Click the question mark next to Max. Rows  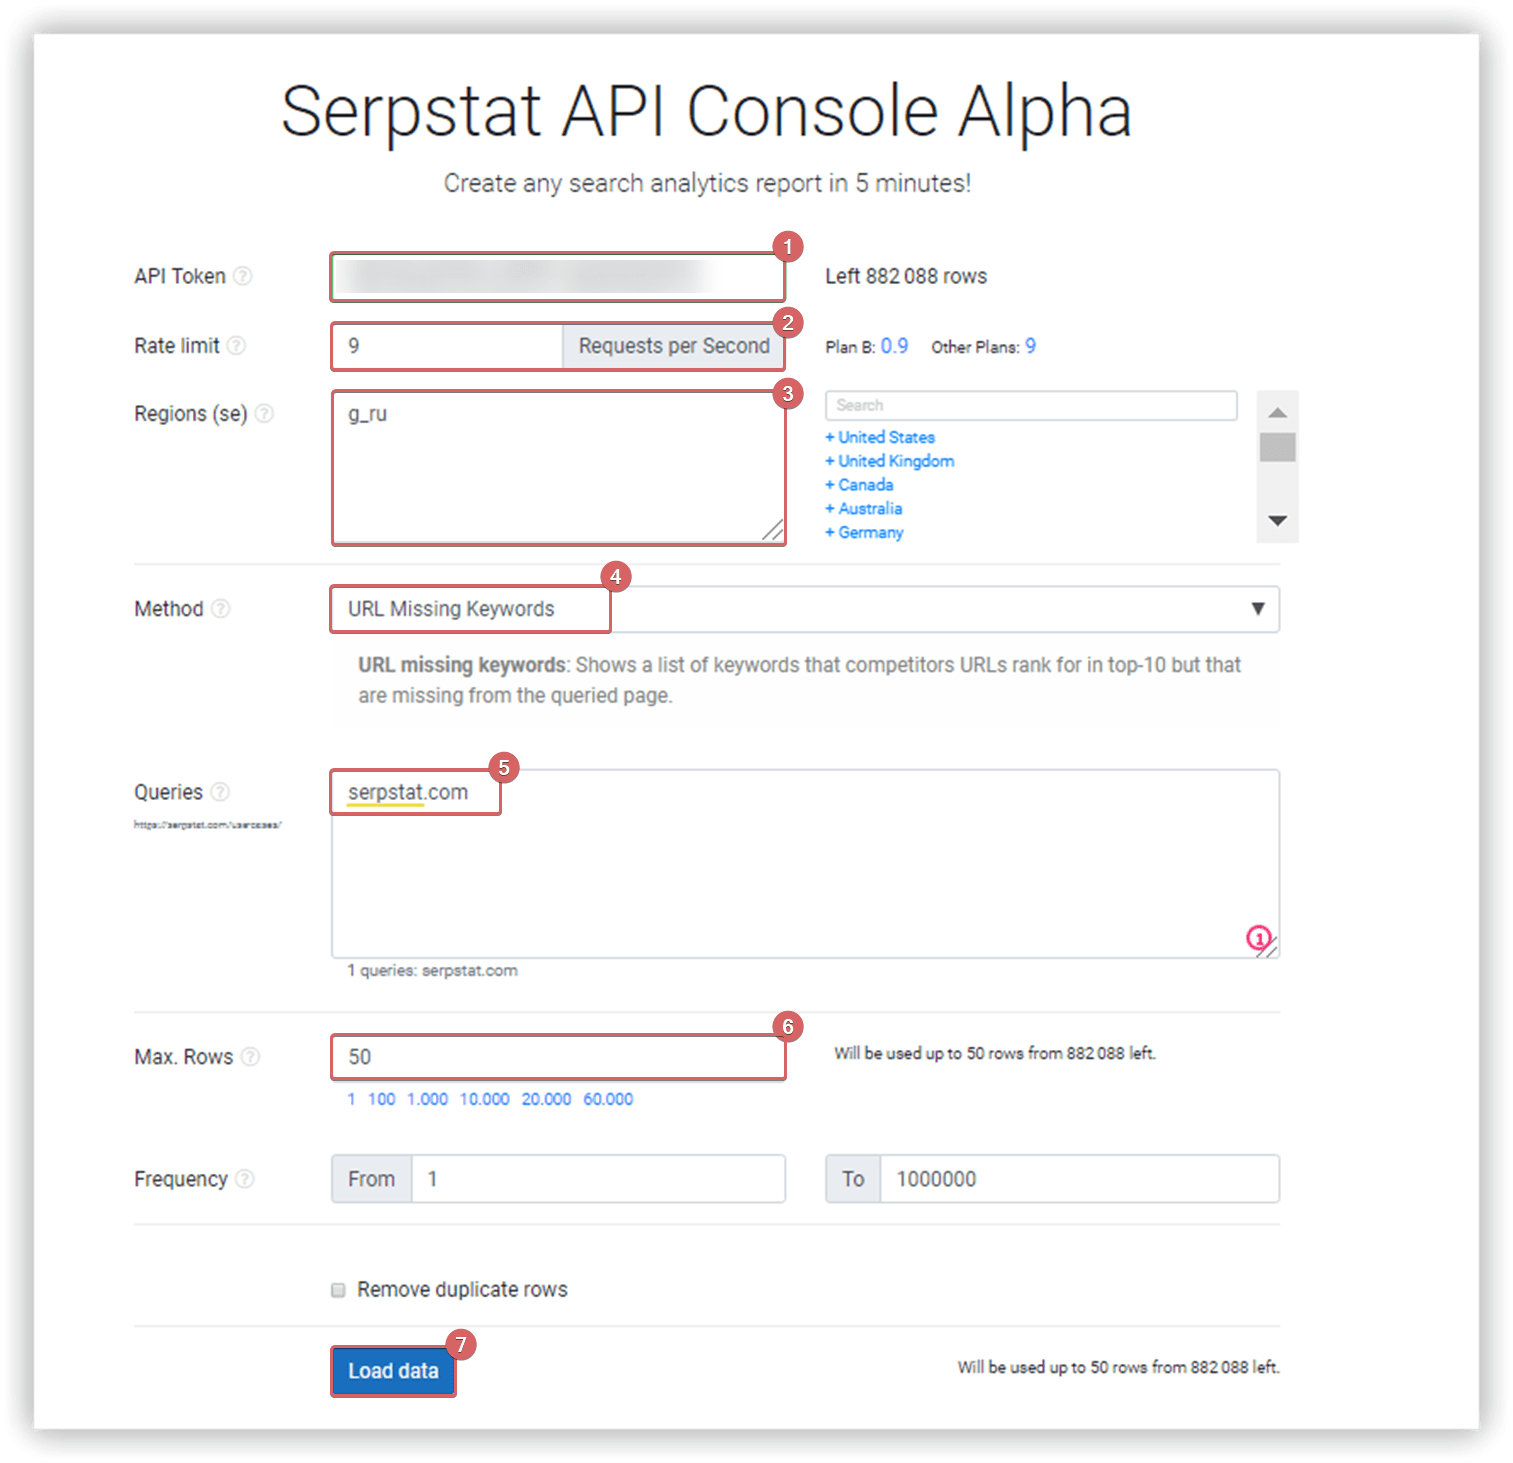click(250, 1057)
